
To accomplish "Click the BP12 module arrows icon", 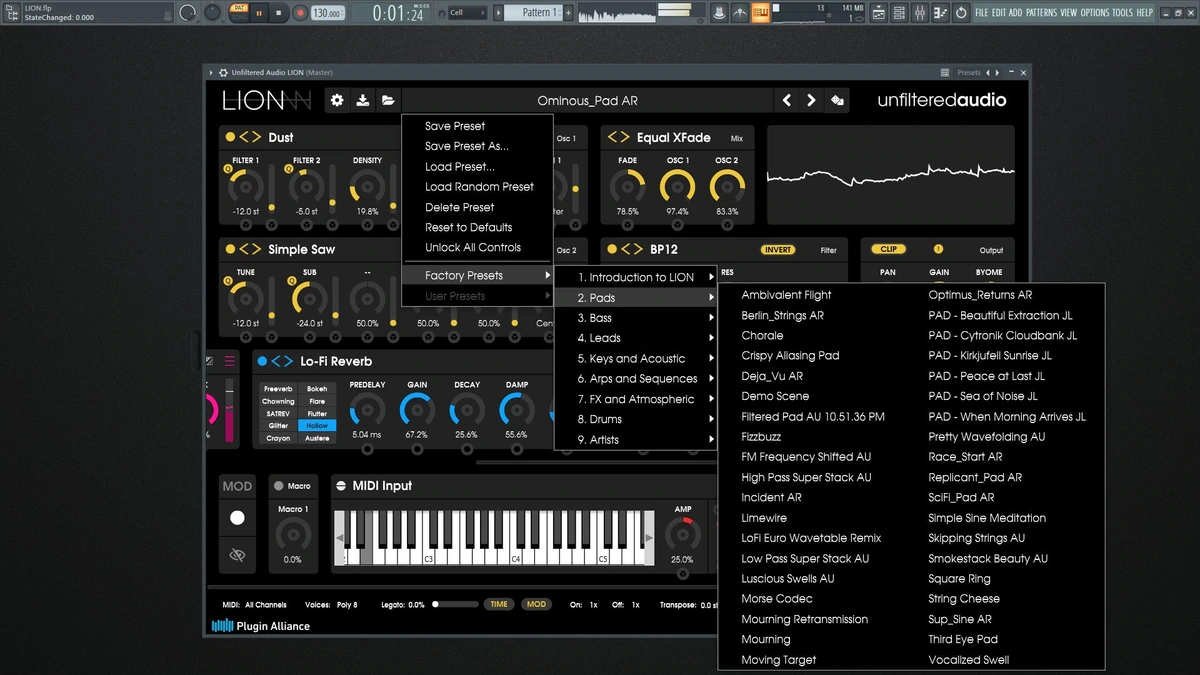I will click(x=632, y=249).
